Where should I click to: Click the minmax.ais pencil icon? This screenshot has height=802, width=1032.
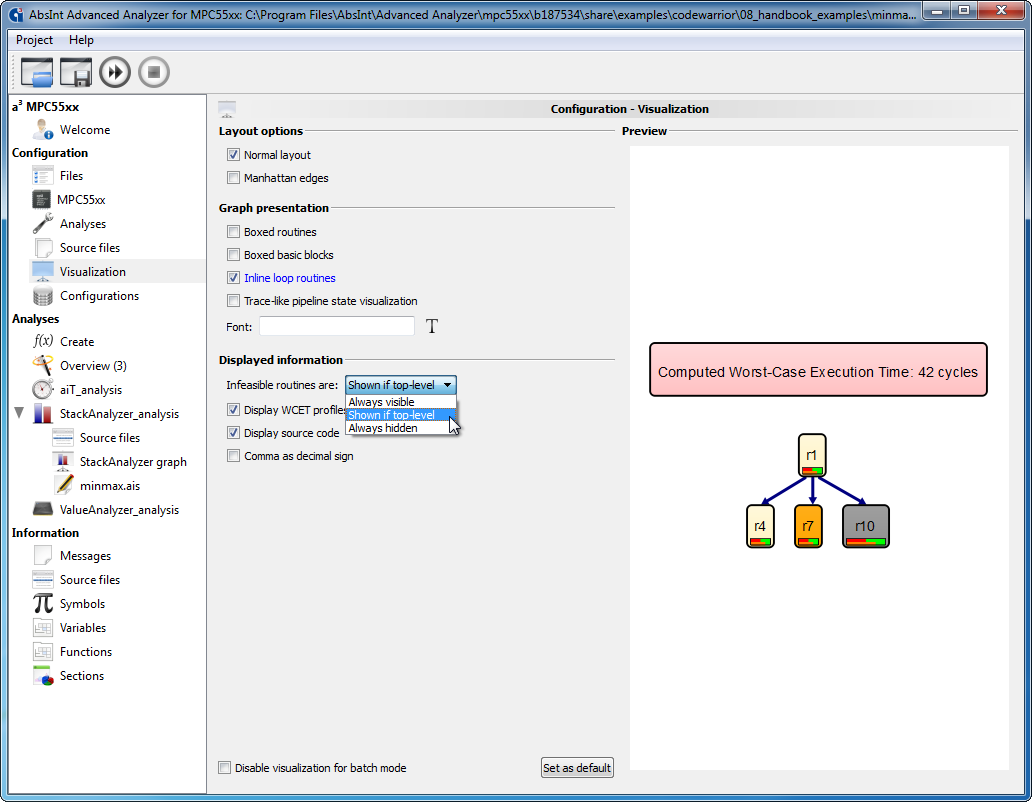pos(64,485)
